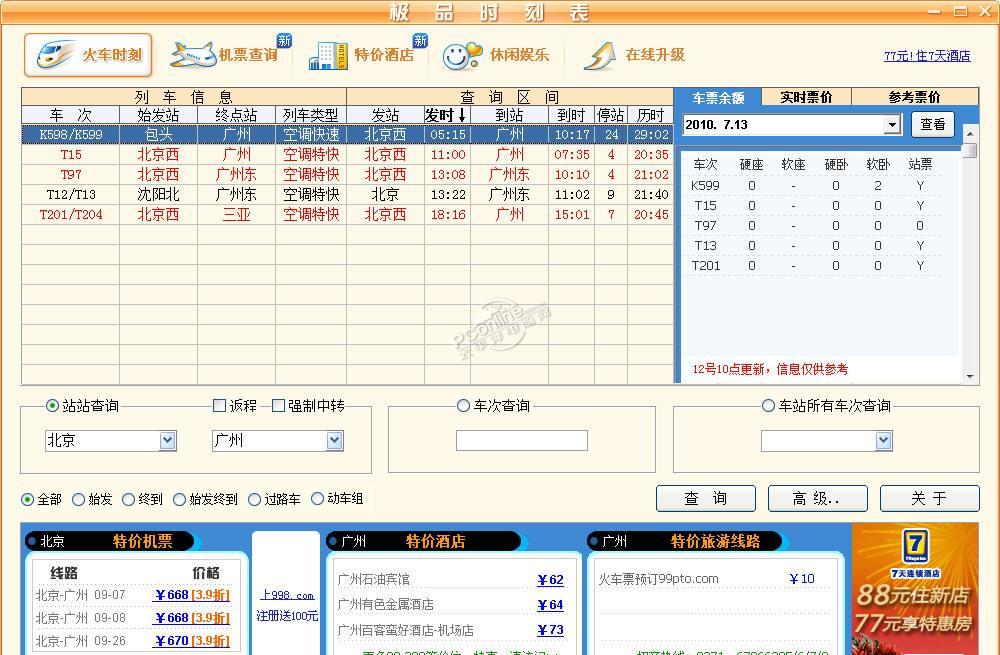Enable the 返程 checkbox
The height and width of the screenshot is (655, 1000).
219,406
